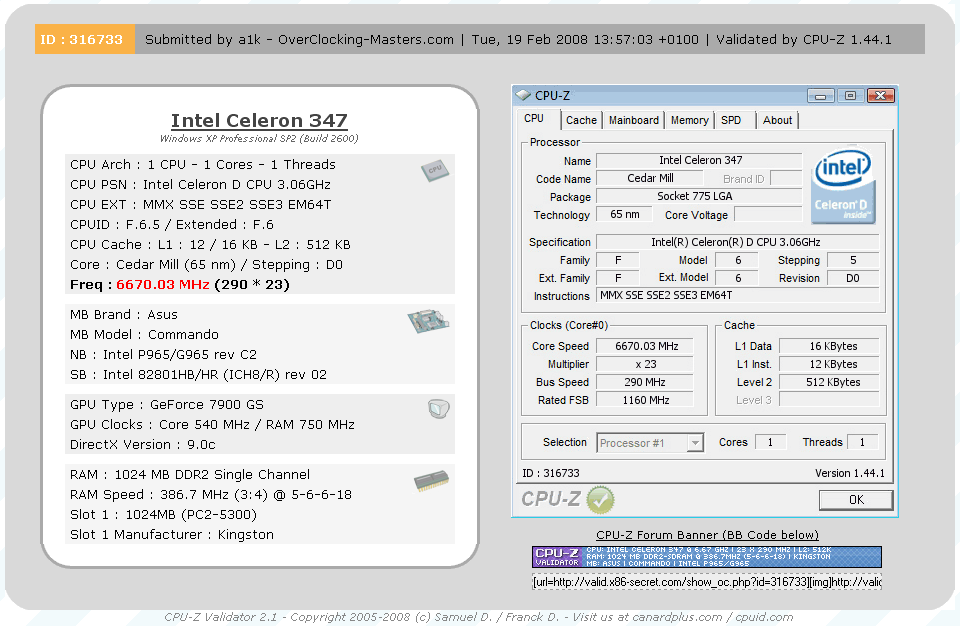
Task: Maximize the CPU-Z window
Action: [x=850, y=96]
